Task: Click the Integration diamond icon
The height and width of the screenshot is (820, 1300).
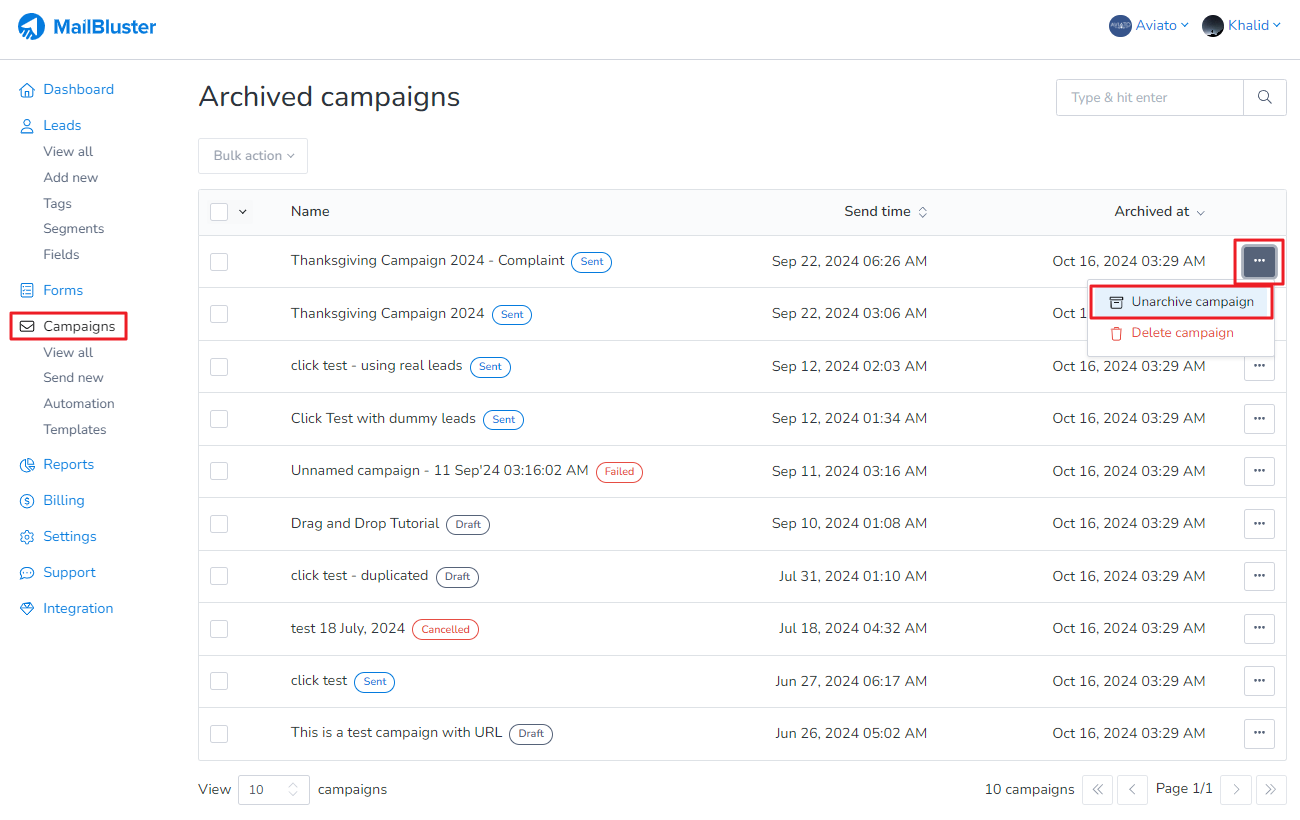Action: click(x=27, y=609)
